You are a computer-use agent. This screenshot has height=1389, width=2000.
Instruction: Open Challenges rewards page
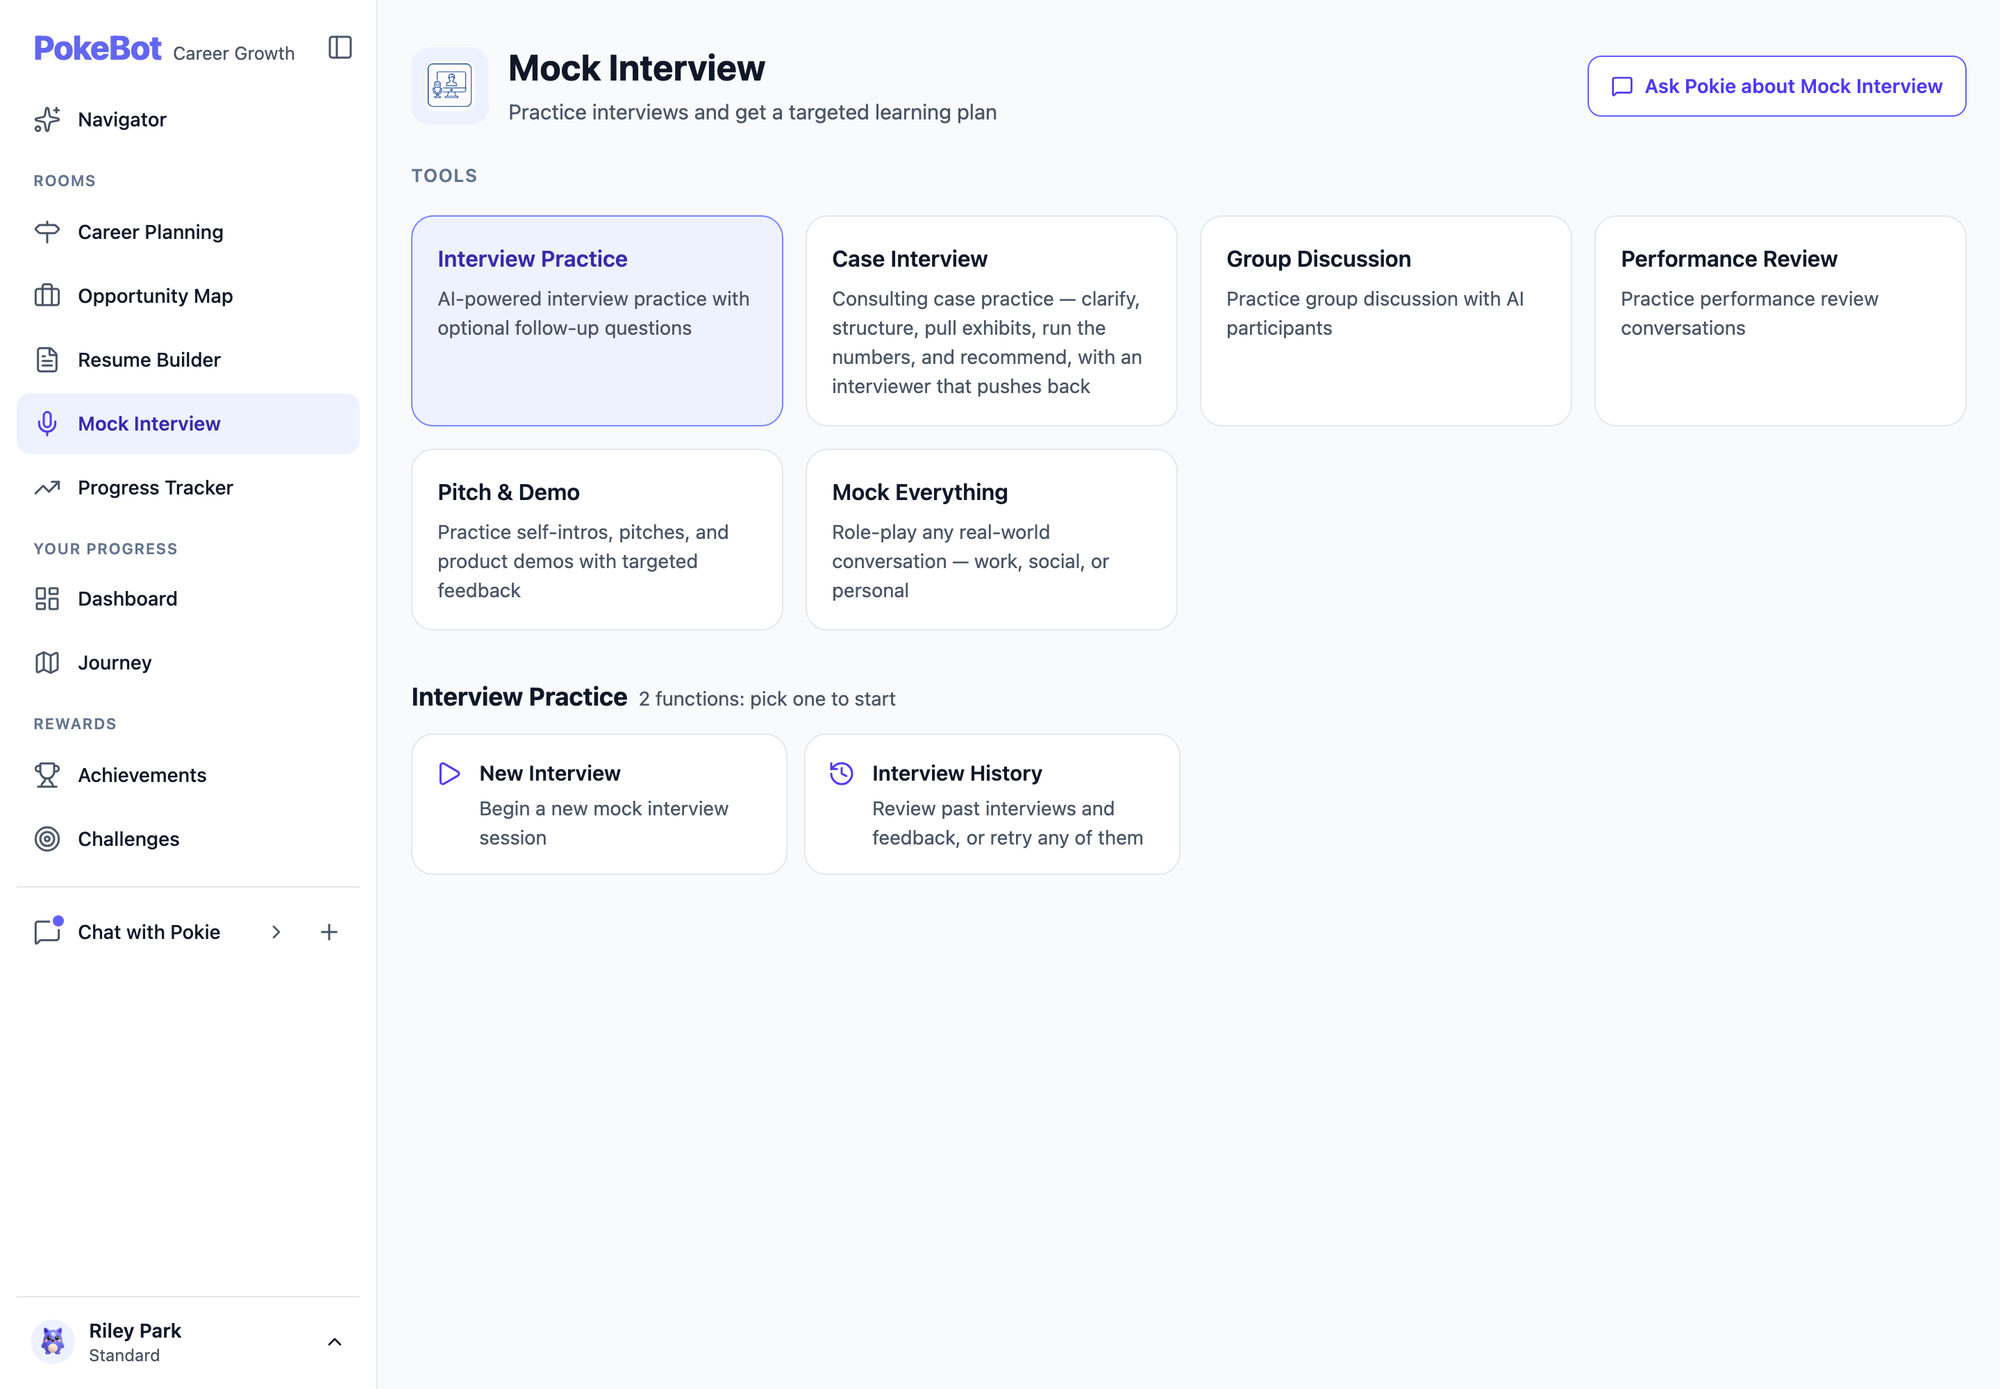188,839
